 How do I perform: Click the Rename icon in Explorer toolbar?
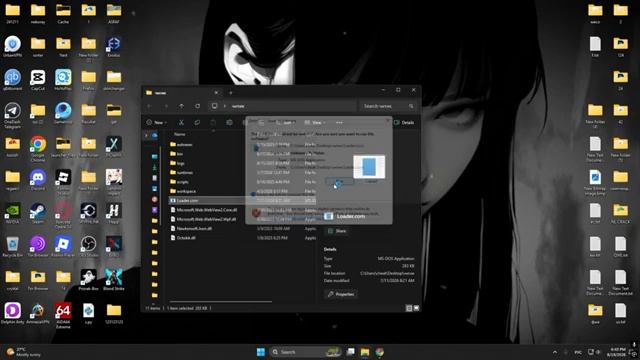tap(229, 122)
